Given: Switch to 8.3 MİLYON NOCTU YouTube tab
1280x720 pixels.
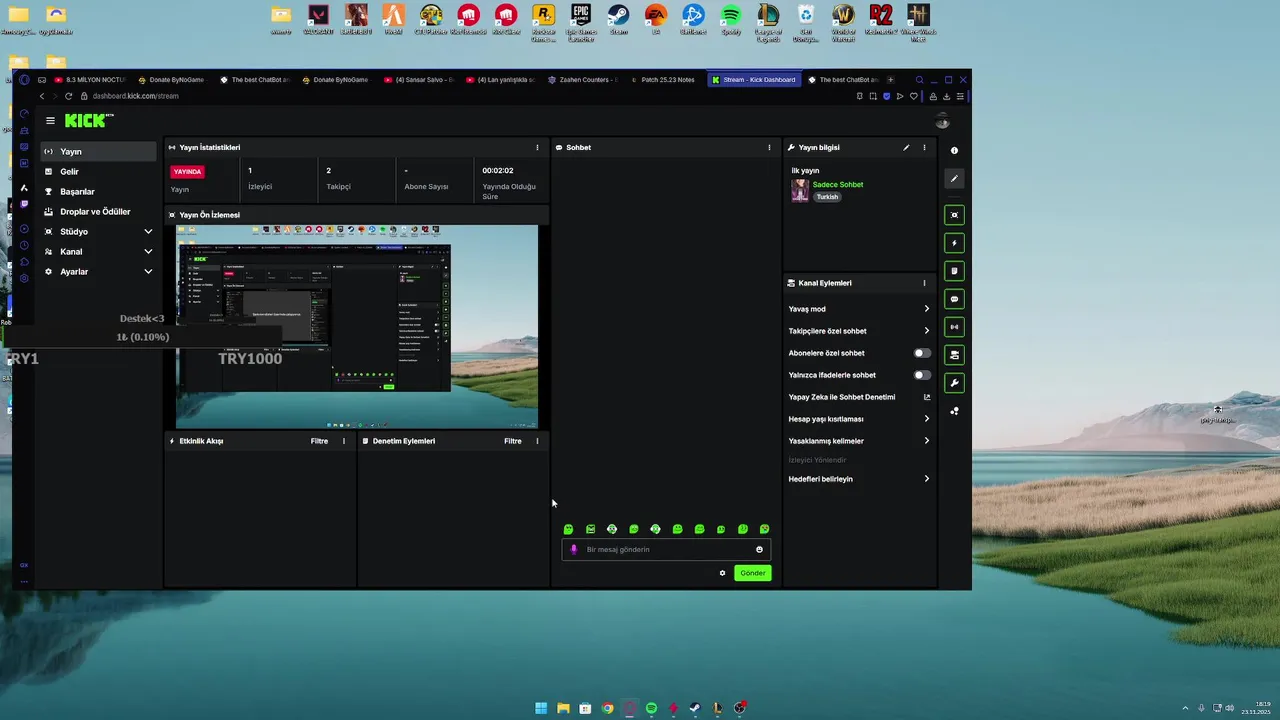Looking at the screenshot, I should (90, 80).
